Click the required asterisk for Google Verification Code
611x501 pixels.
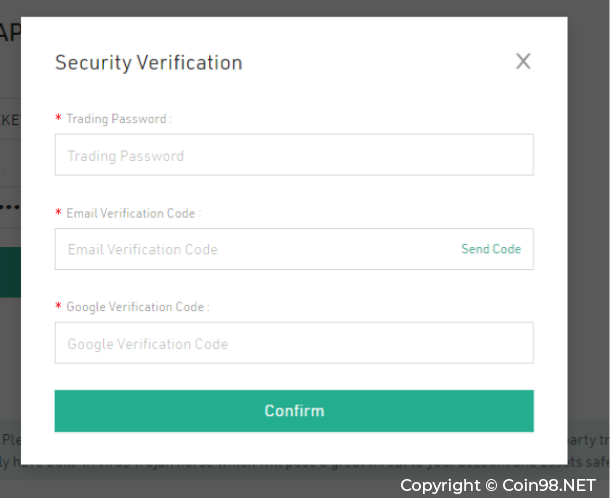pos(58,305)
